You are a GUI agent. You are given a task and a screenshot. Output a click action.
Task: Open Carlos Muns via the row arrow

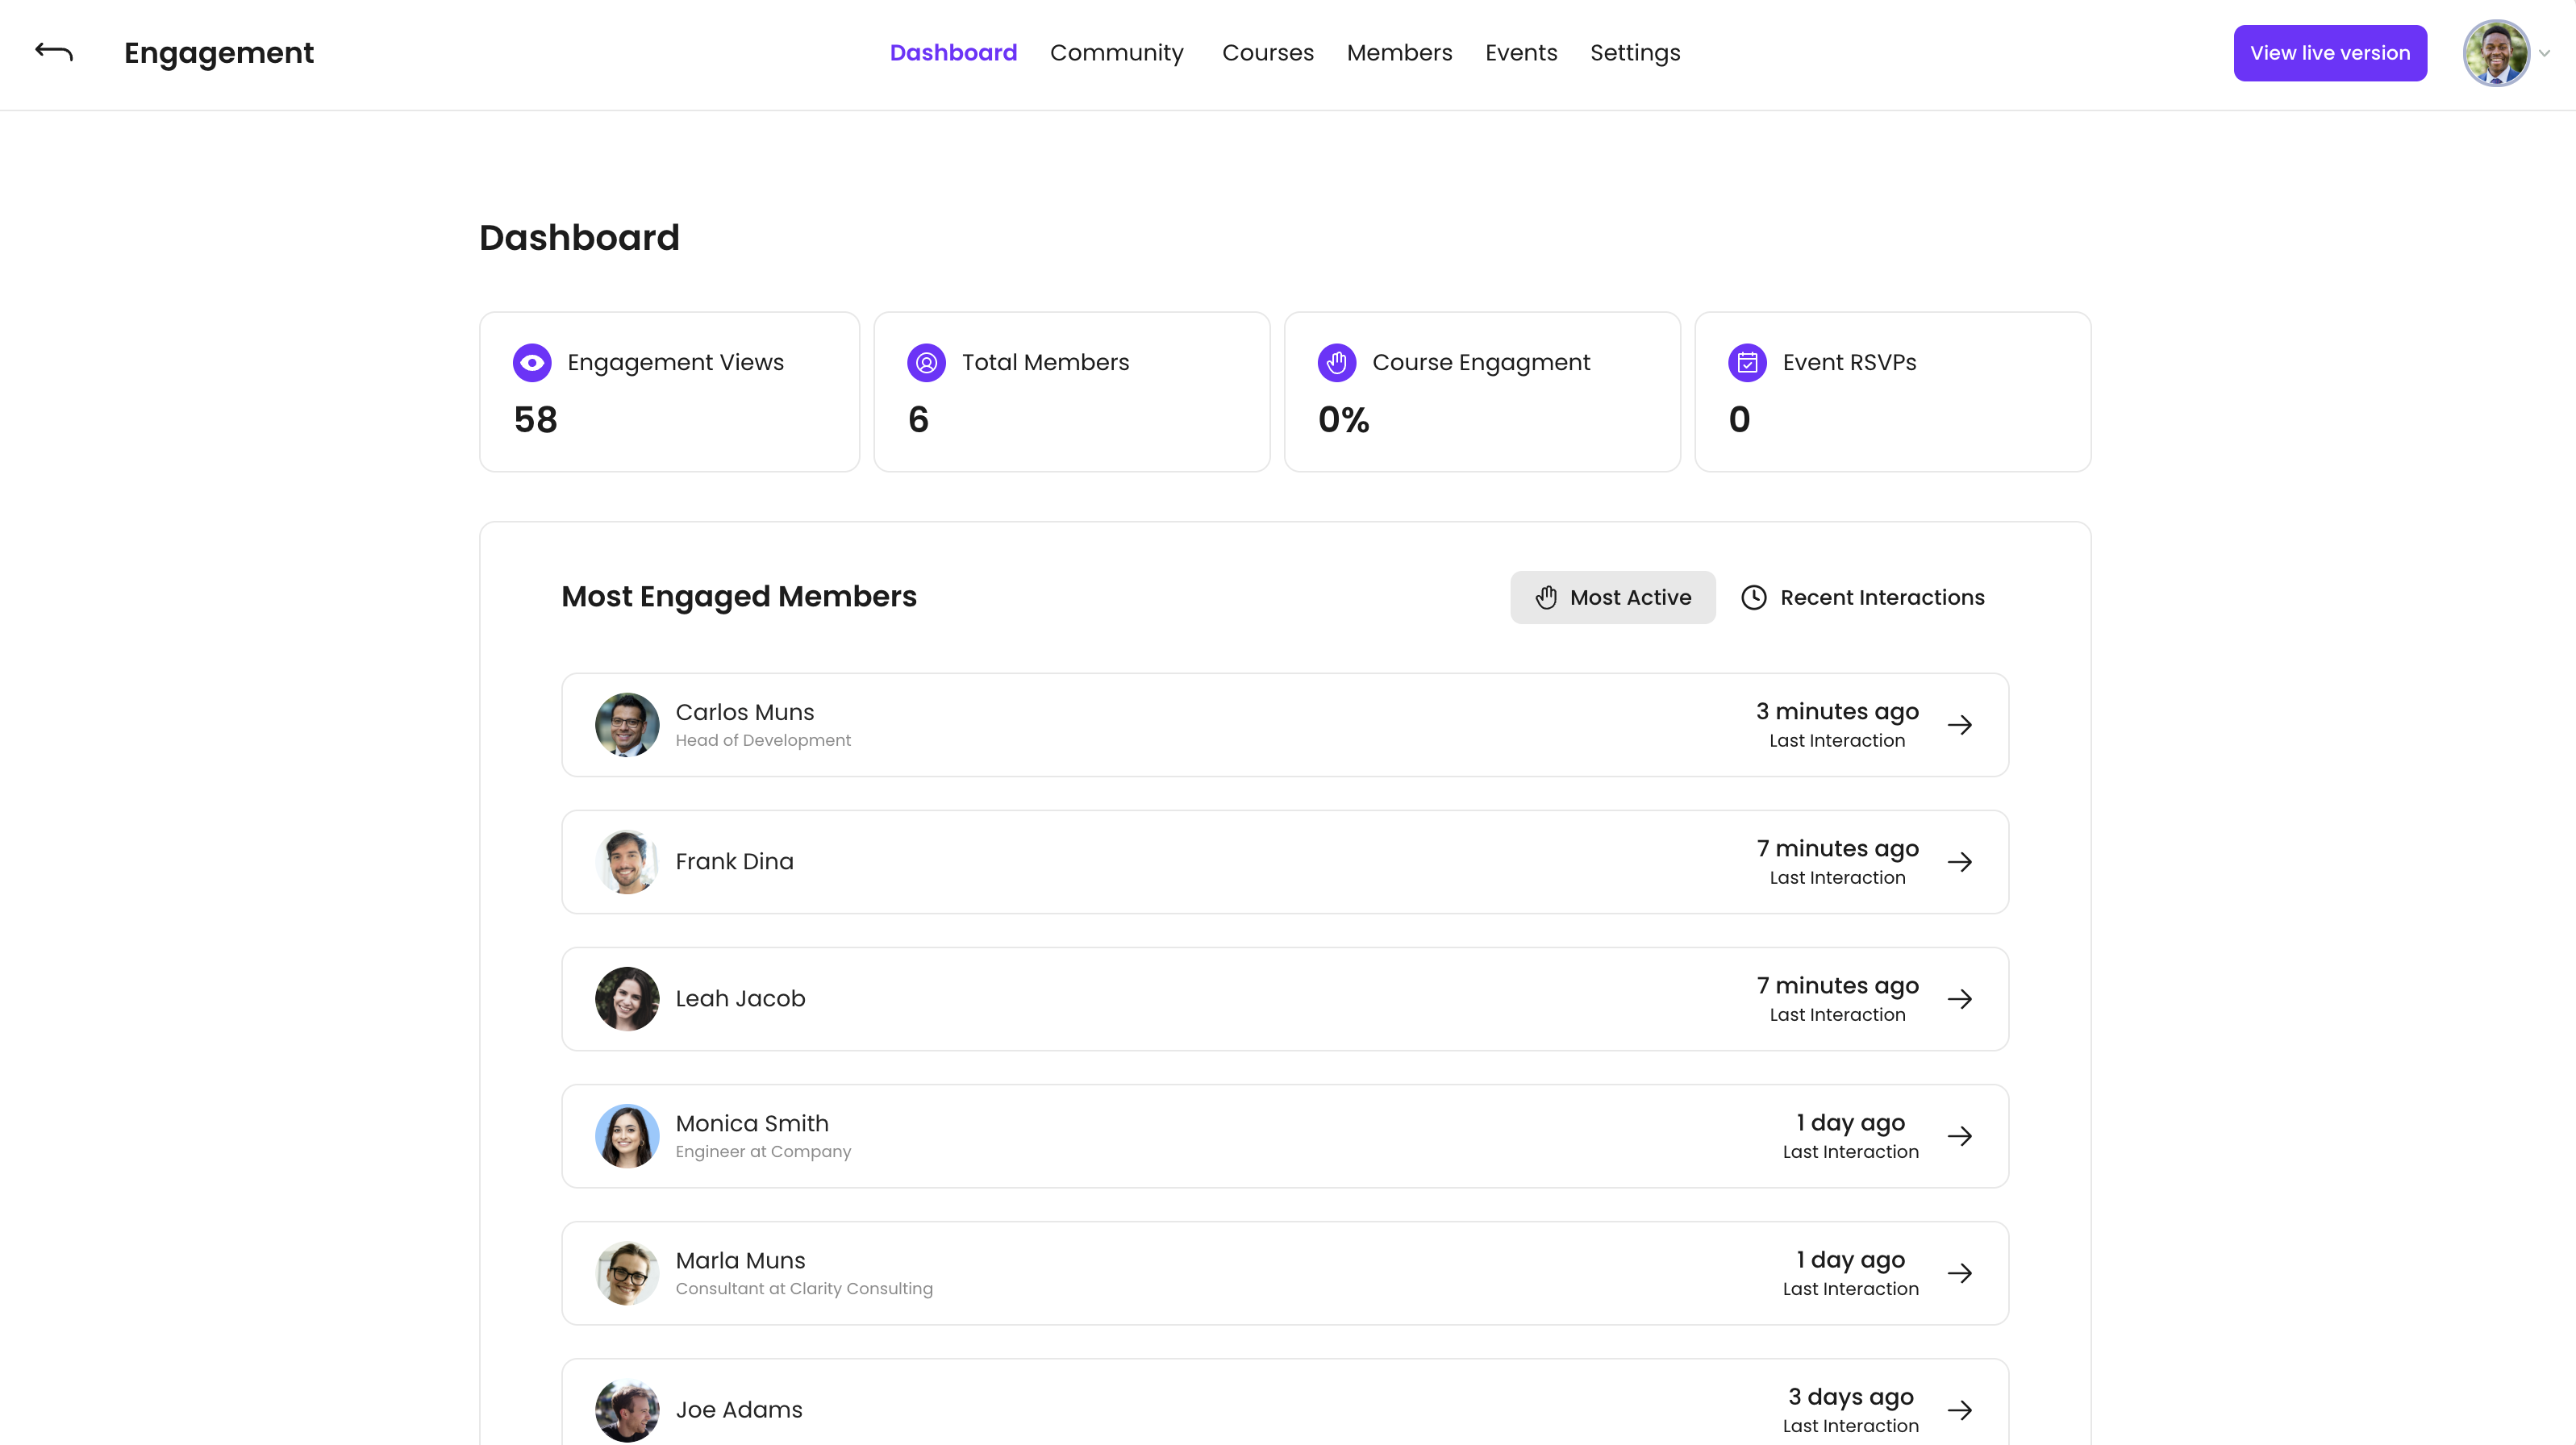(x=1961, y=724)
